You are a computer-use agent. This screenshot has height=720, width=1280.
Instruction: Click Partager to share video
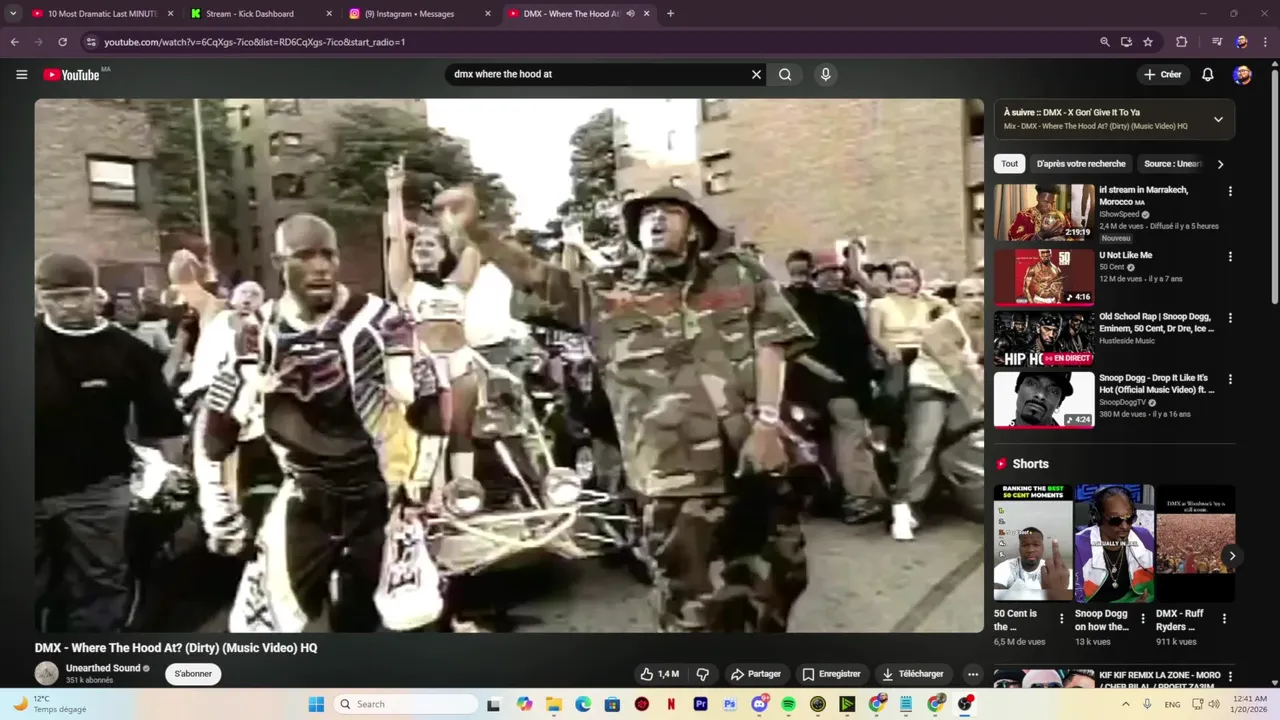click(755, 674)
